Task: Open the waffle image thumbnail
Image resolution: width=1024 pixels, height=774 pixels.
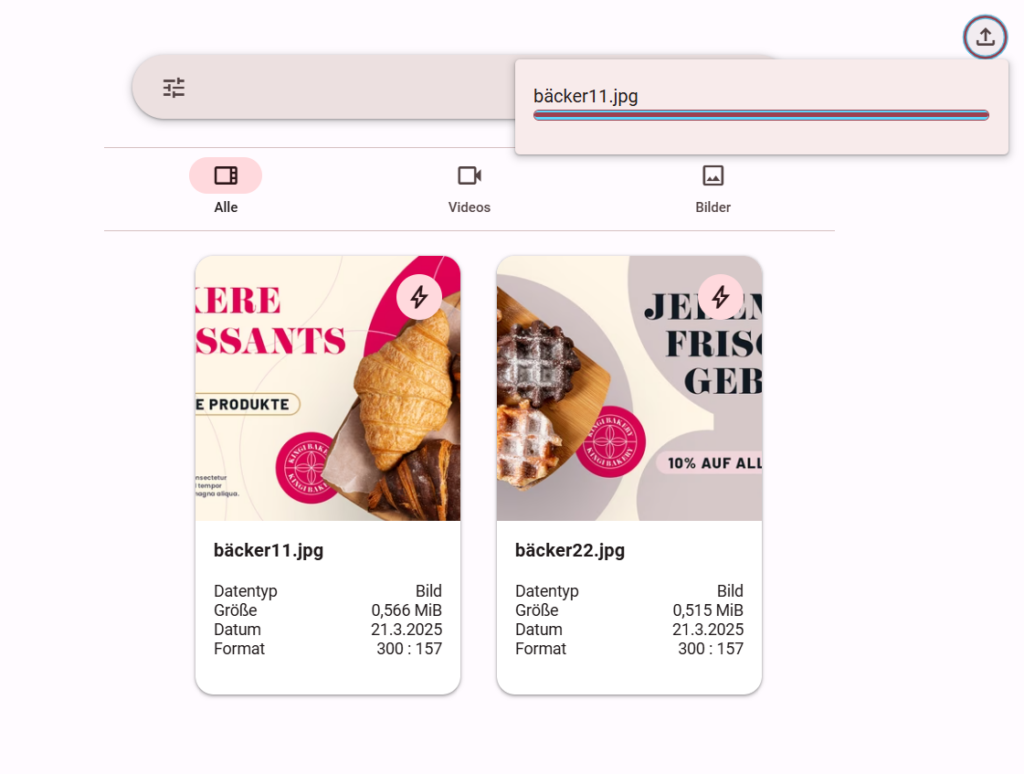Action: (629, 388)
